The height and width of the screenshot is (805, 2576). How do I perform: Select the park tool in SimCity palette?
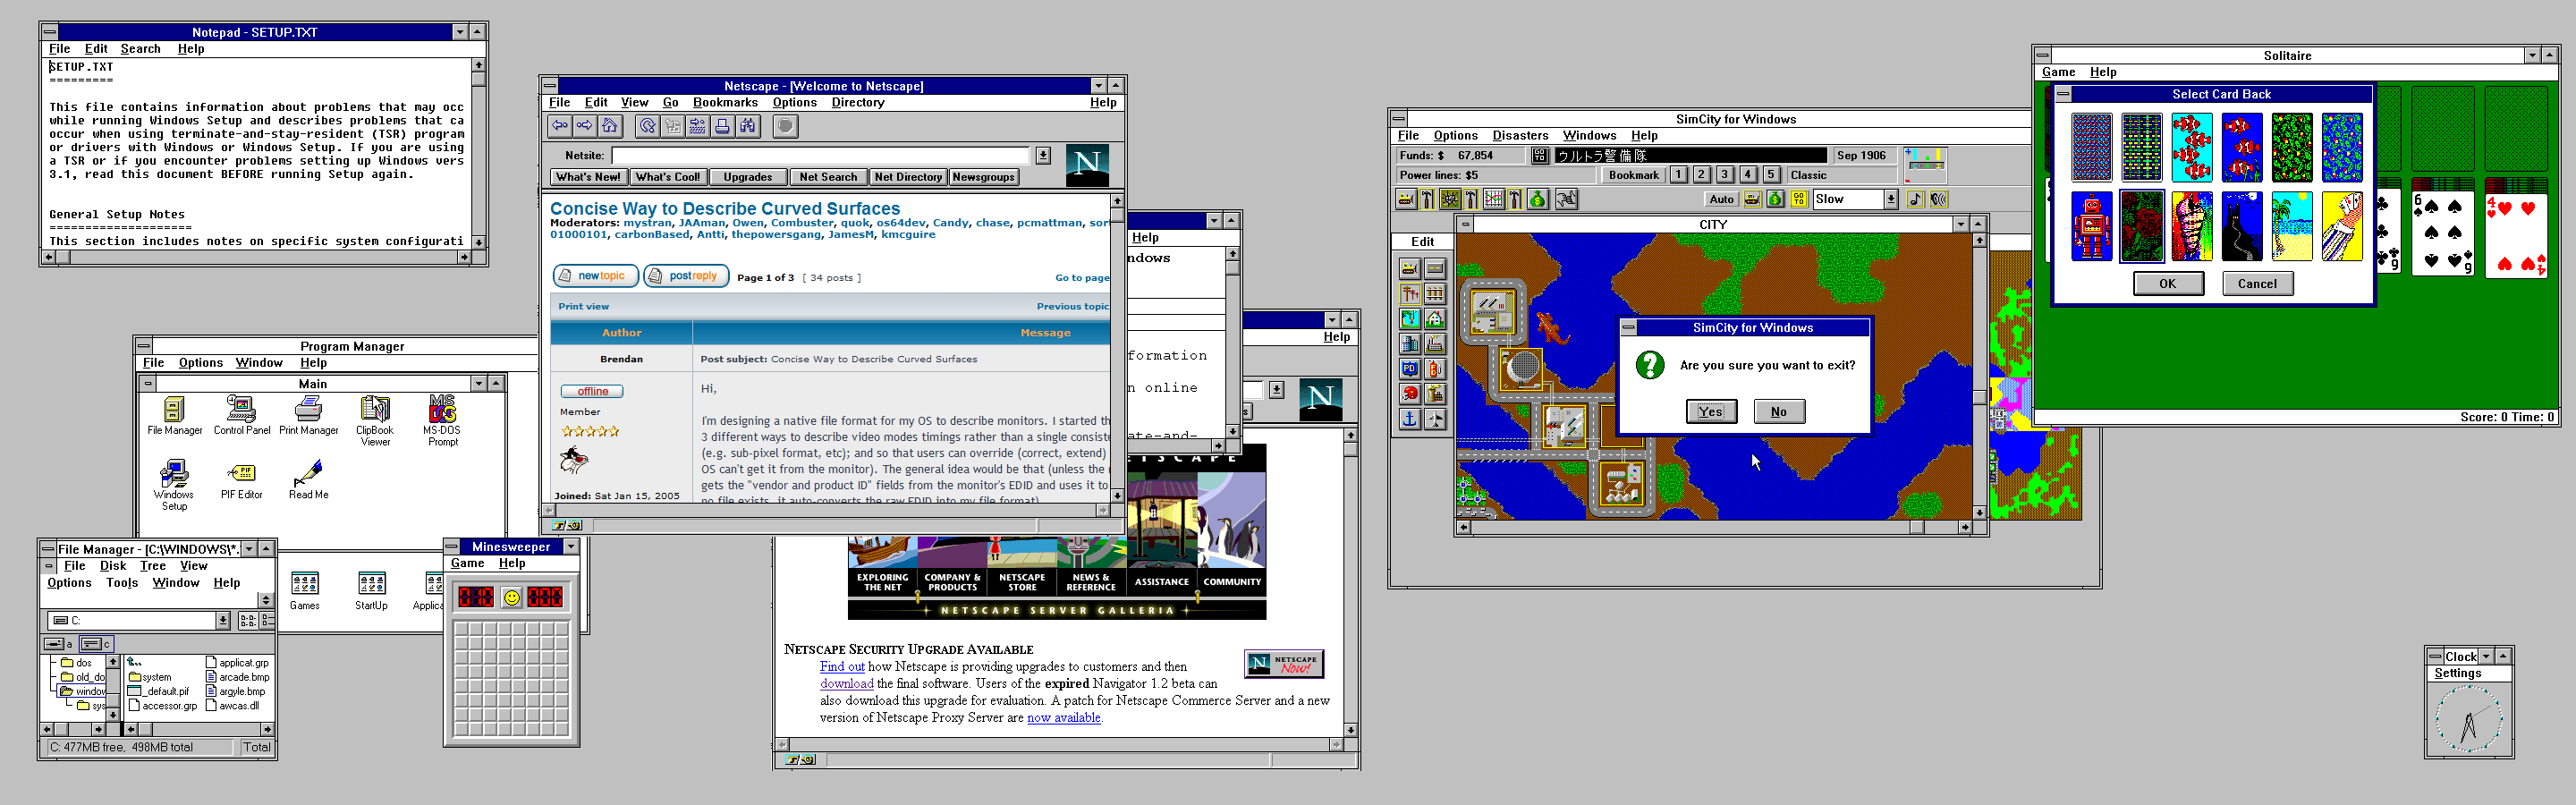[1410, 319]
